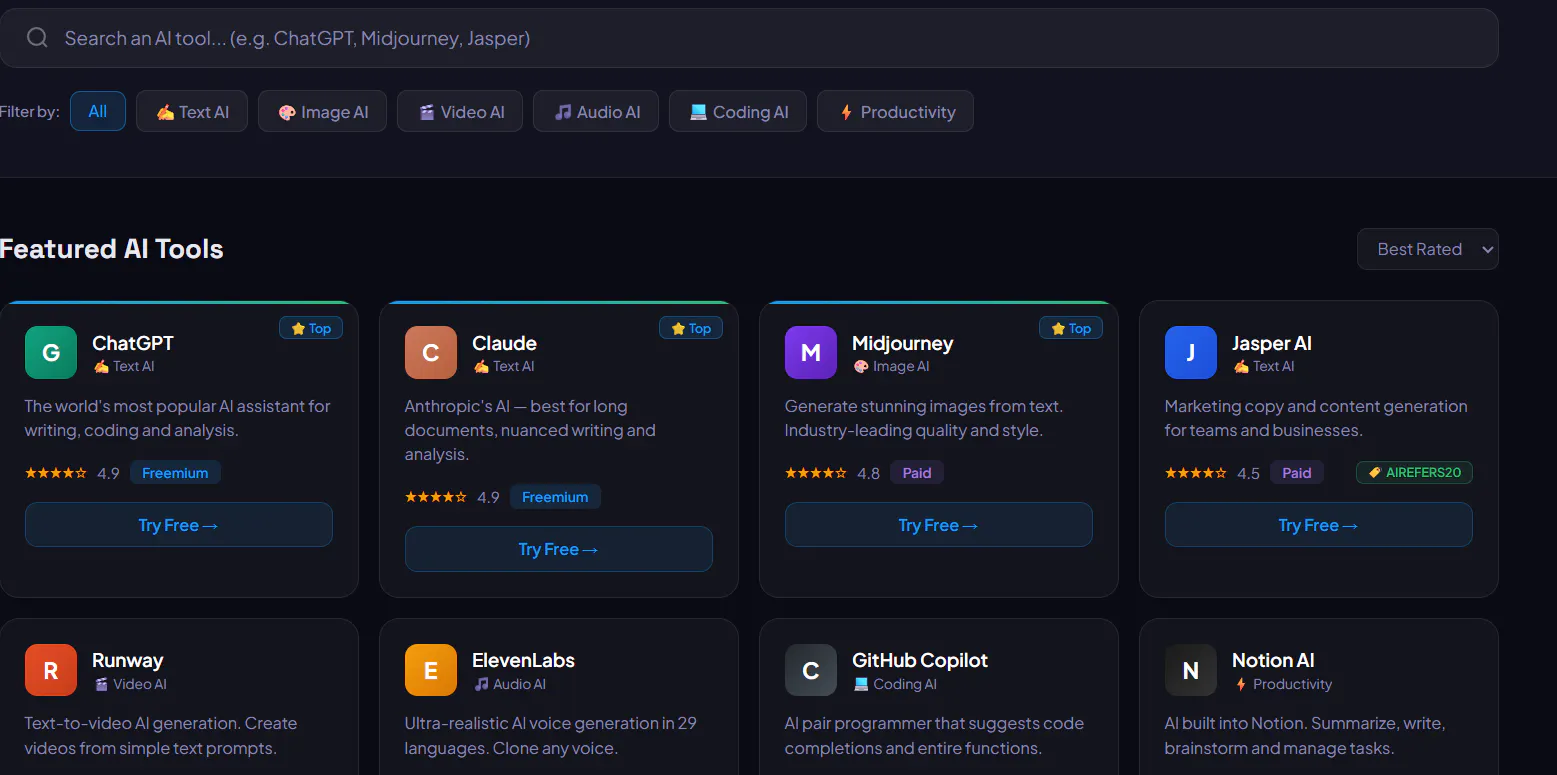Filter by Image AI
The width and height of the screenshot is (1557, 775).
click(322, 111)
